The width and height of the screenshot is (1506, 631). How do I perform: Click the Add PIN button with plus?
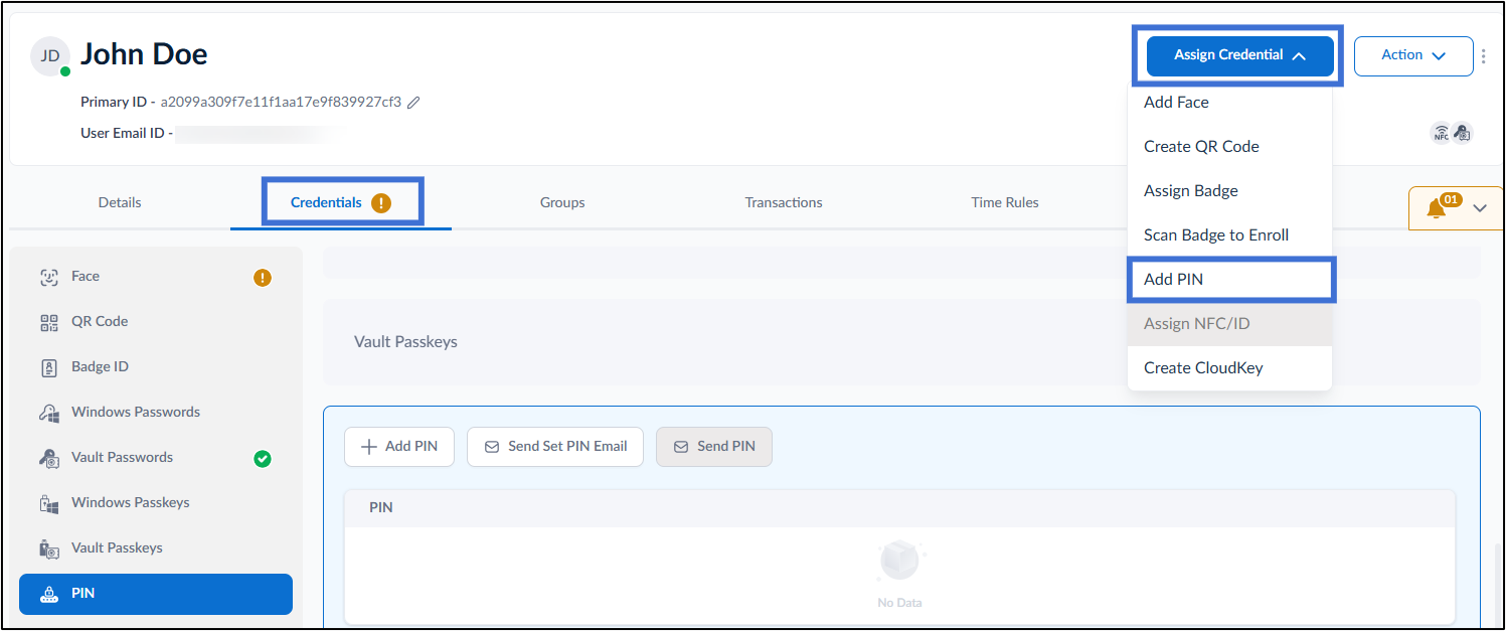399,447
